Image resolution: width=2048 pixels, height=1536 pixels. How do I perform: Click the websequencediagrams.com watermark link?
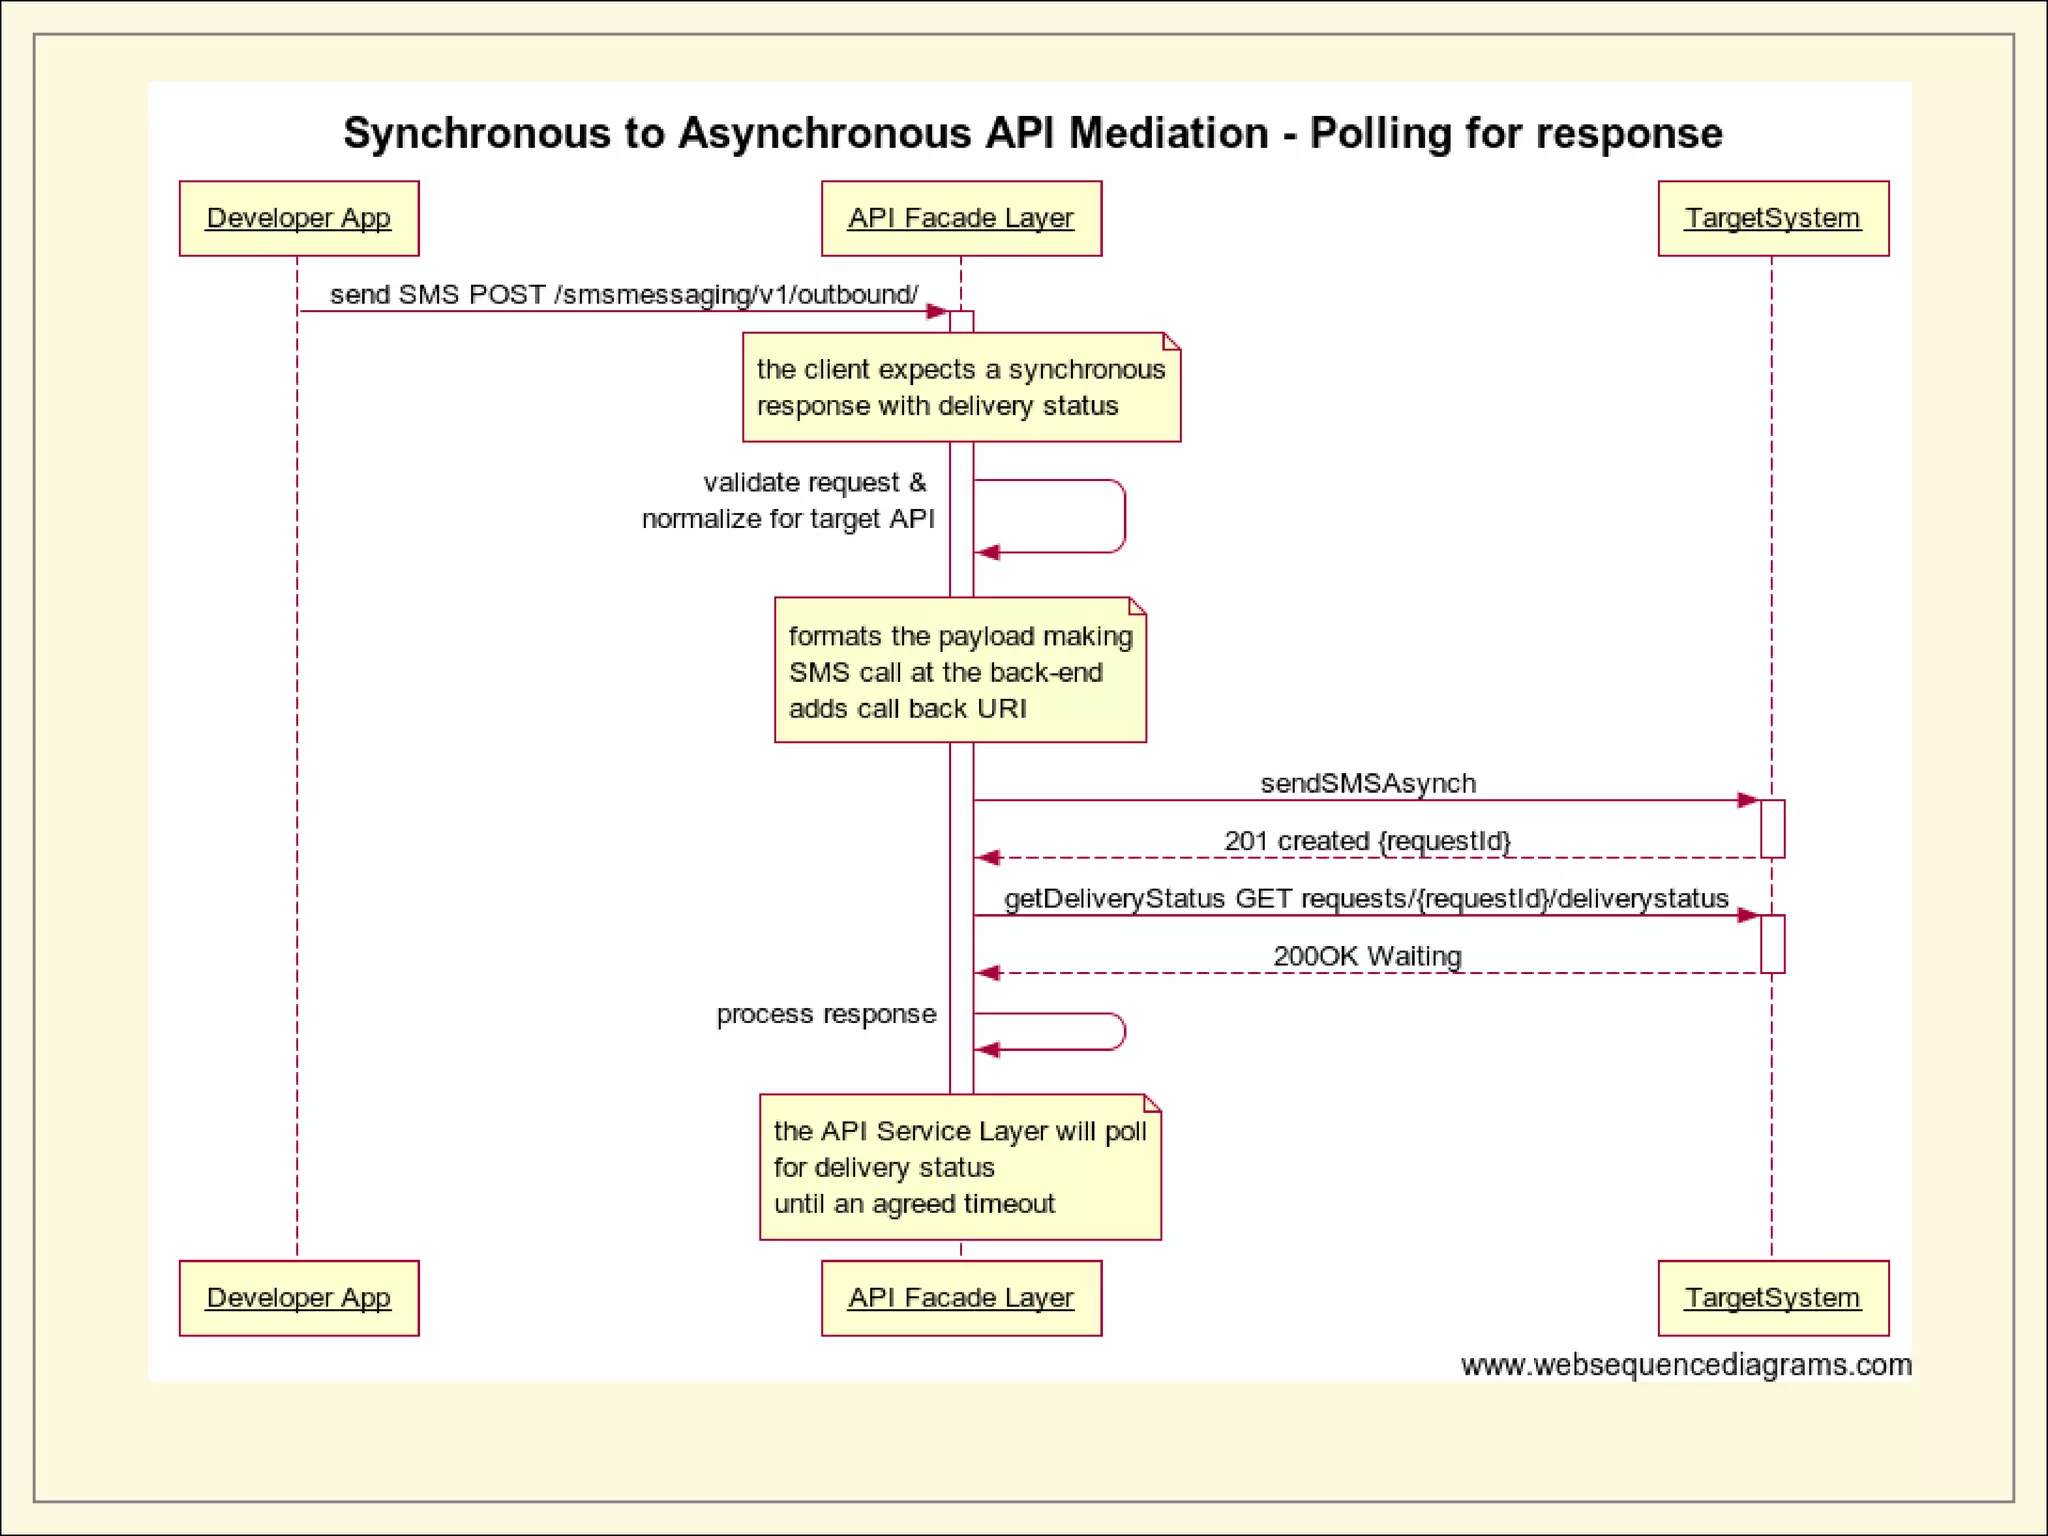click(1685, 1364)
